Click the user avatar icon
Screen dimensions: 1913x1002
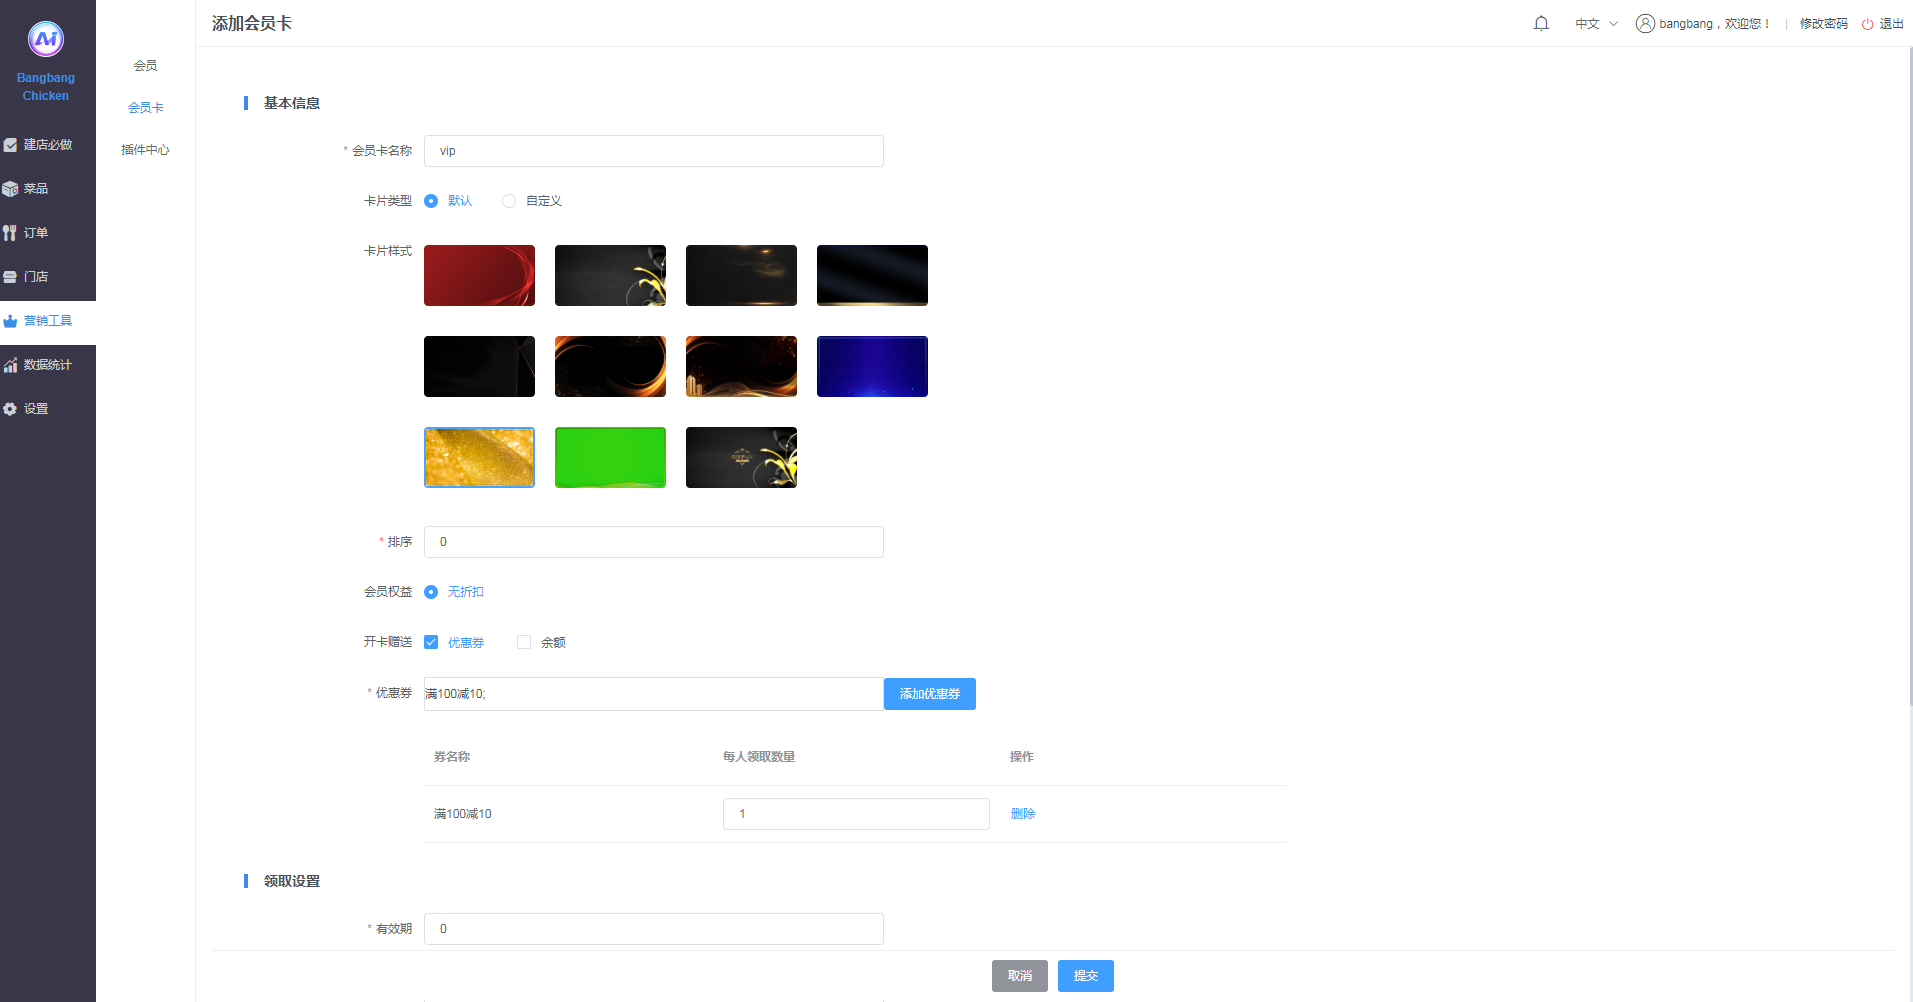click(x=1645, y=23)
